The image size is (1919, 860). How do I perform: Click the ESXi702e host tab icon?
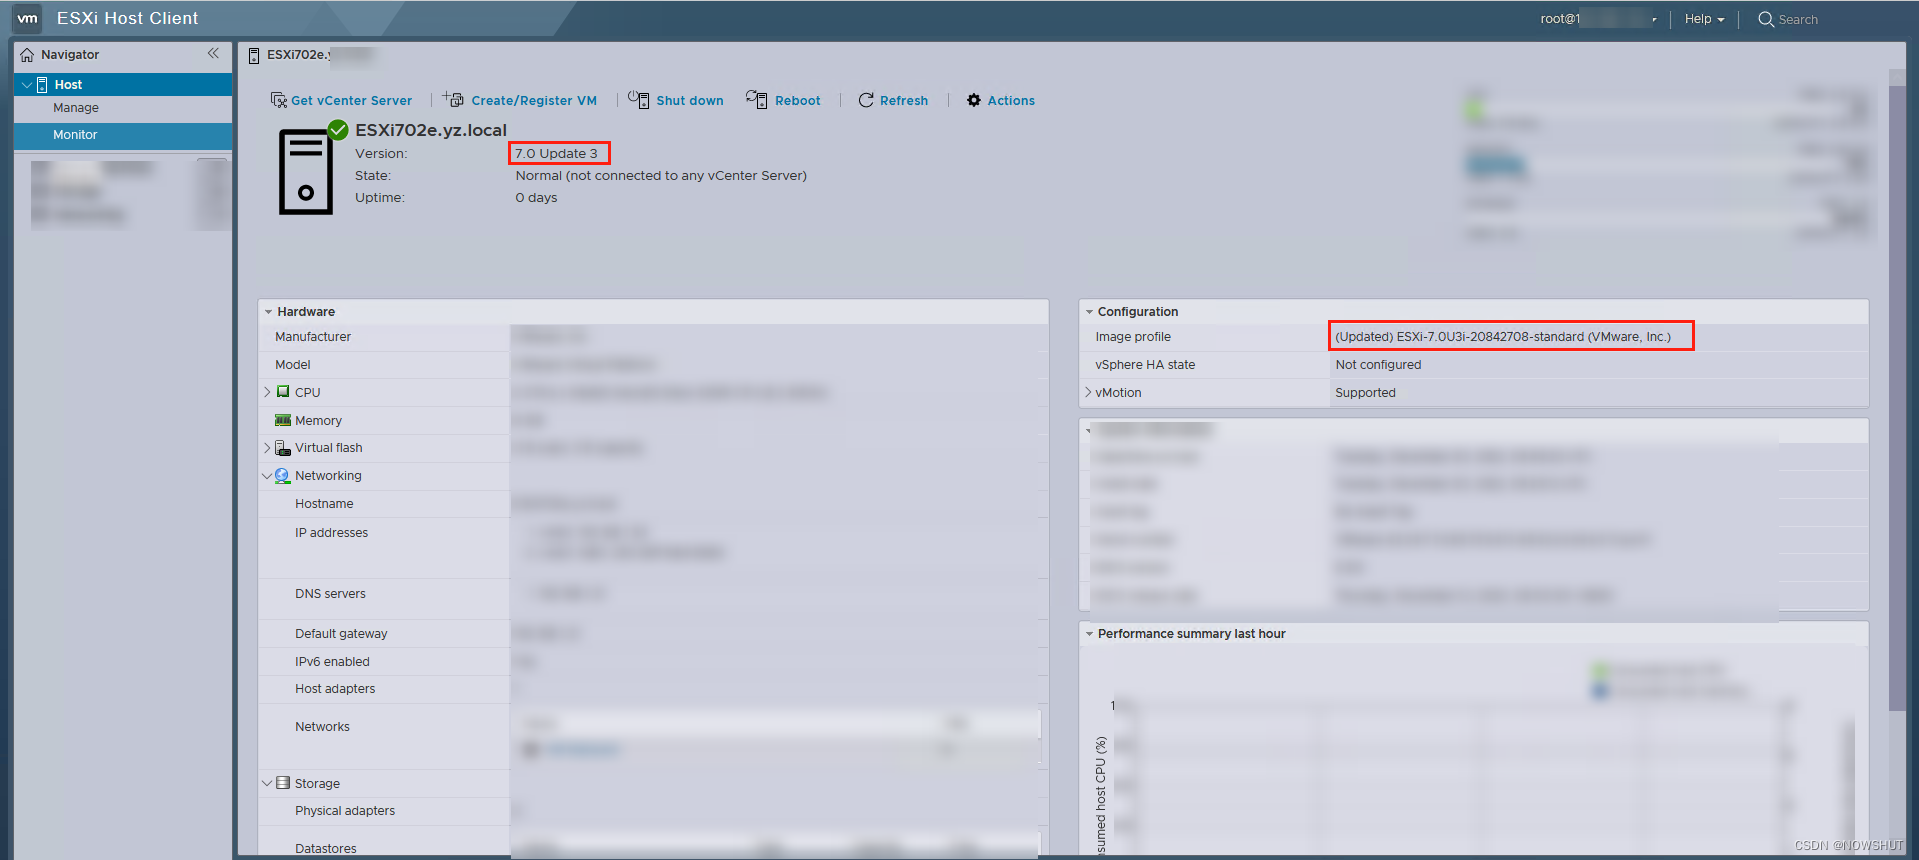coord(254,55)
